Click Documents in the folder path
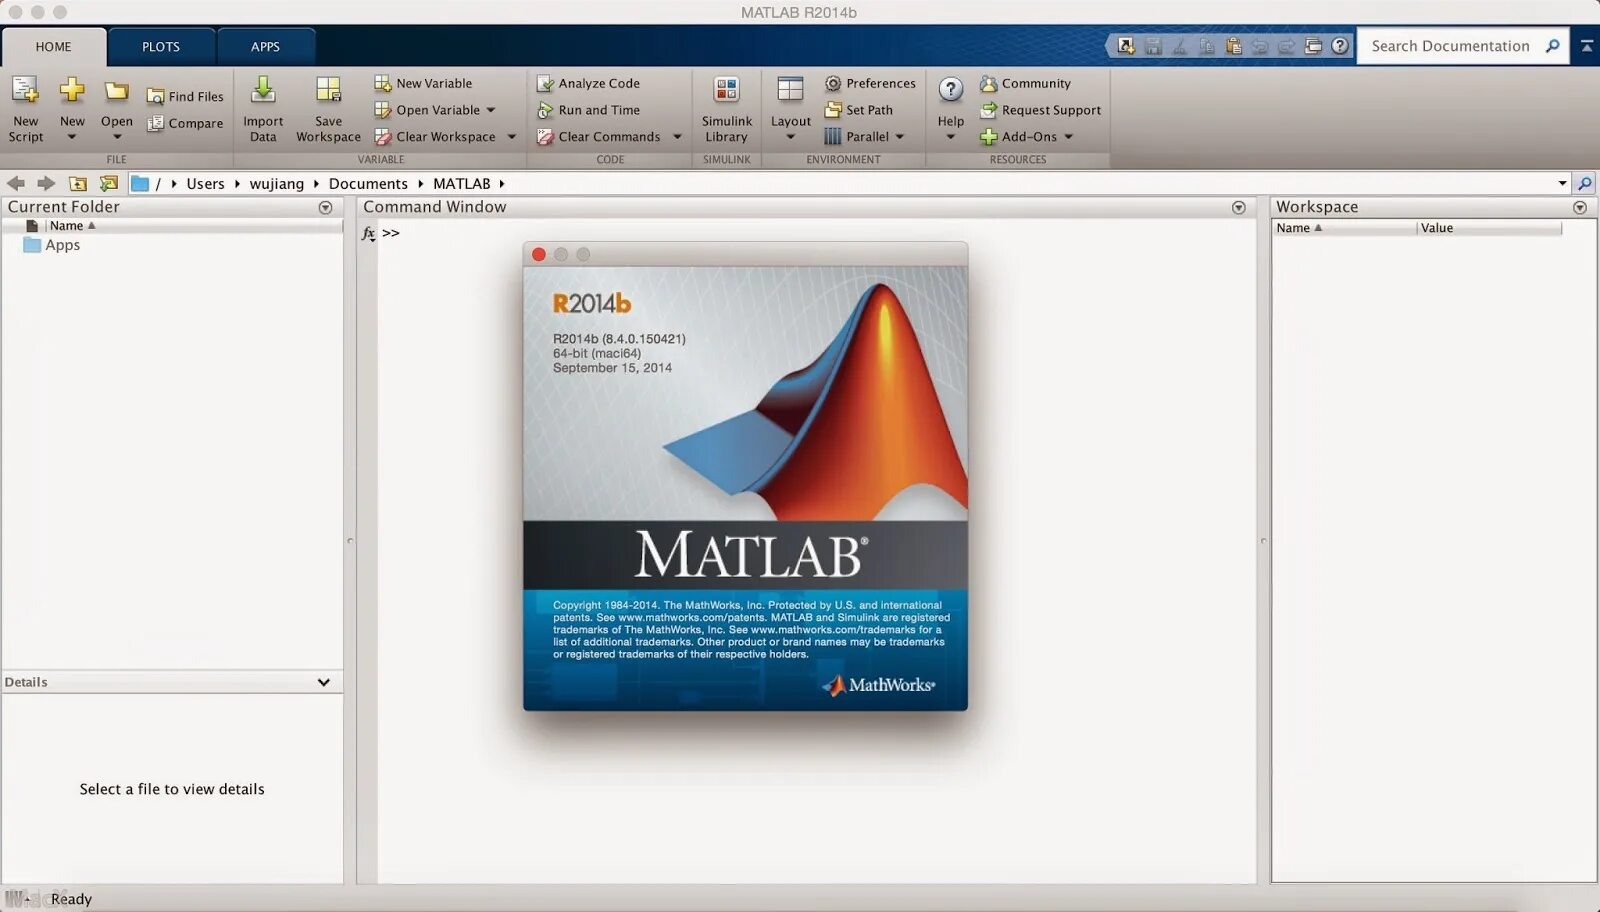 click(368, 183)
